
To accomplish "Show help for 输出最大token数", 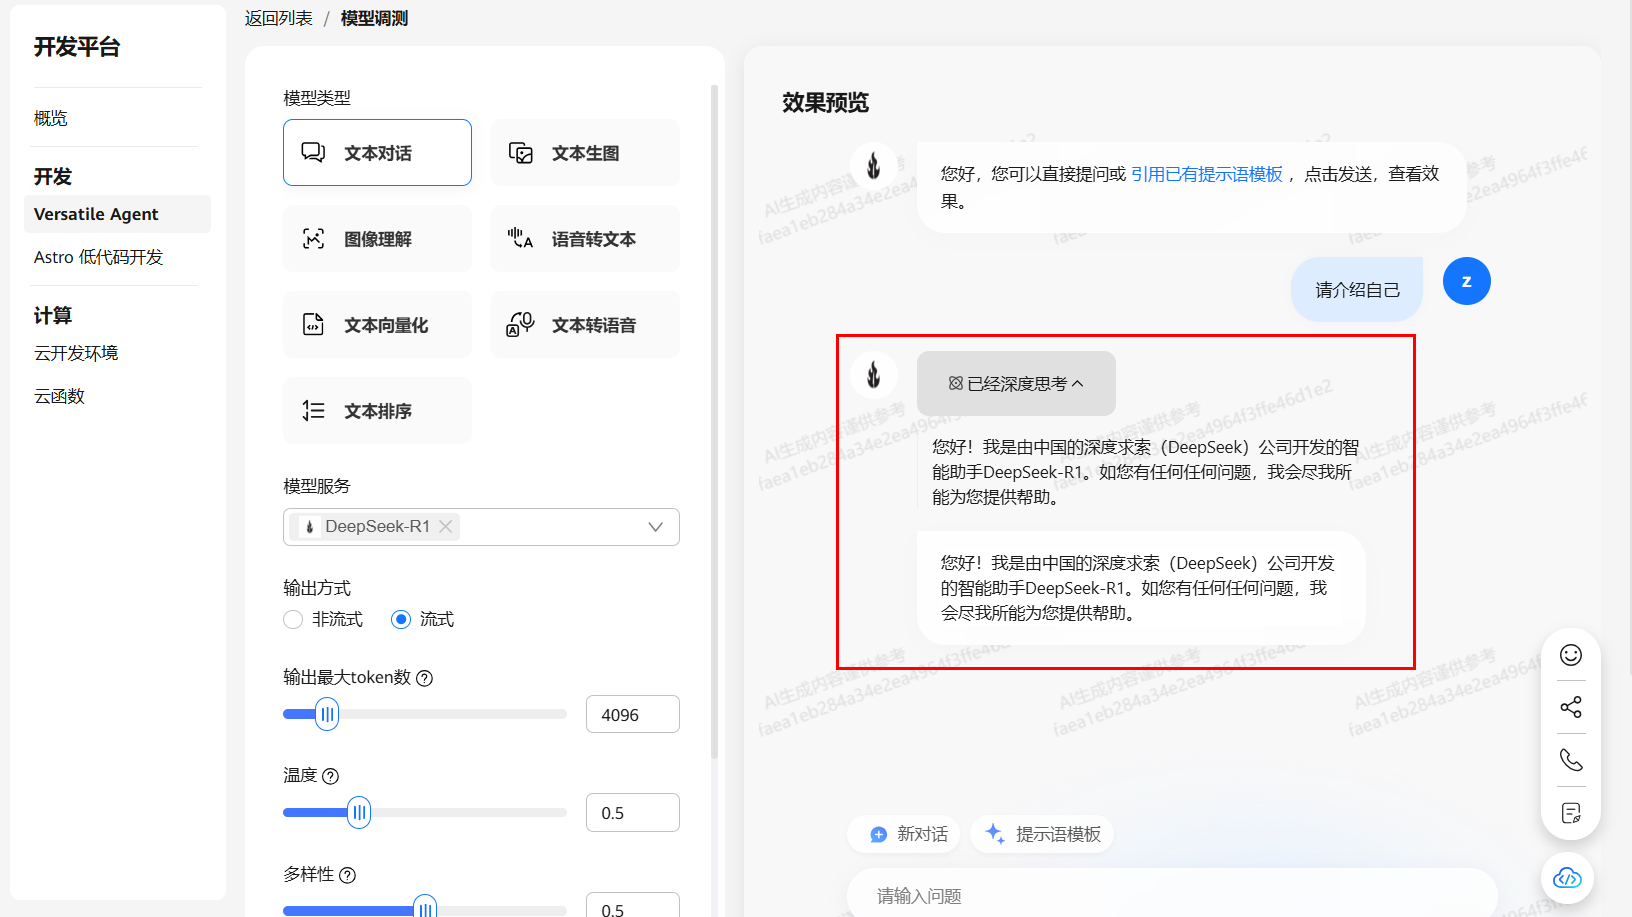I will [x=424, y=678].
